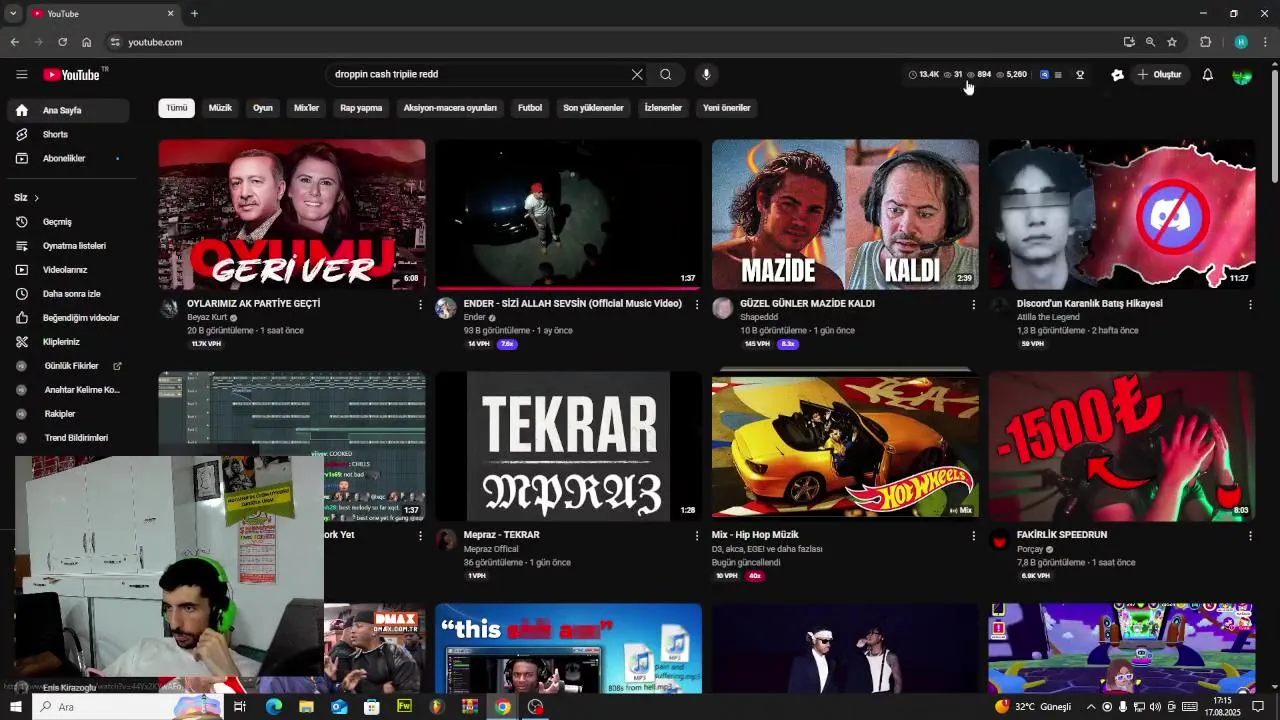
Task: Select the Oyun filter chip
Action: (263, 108)
